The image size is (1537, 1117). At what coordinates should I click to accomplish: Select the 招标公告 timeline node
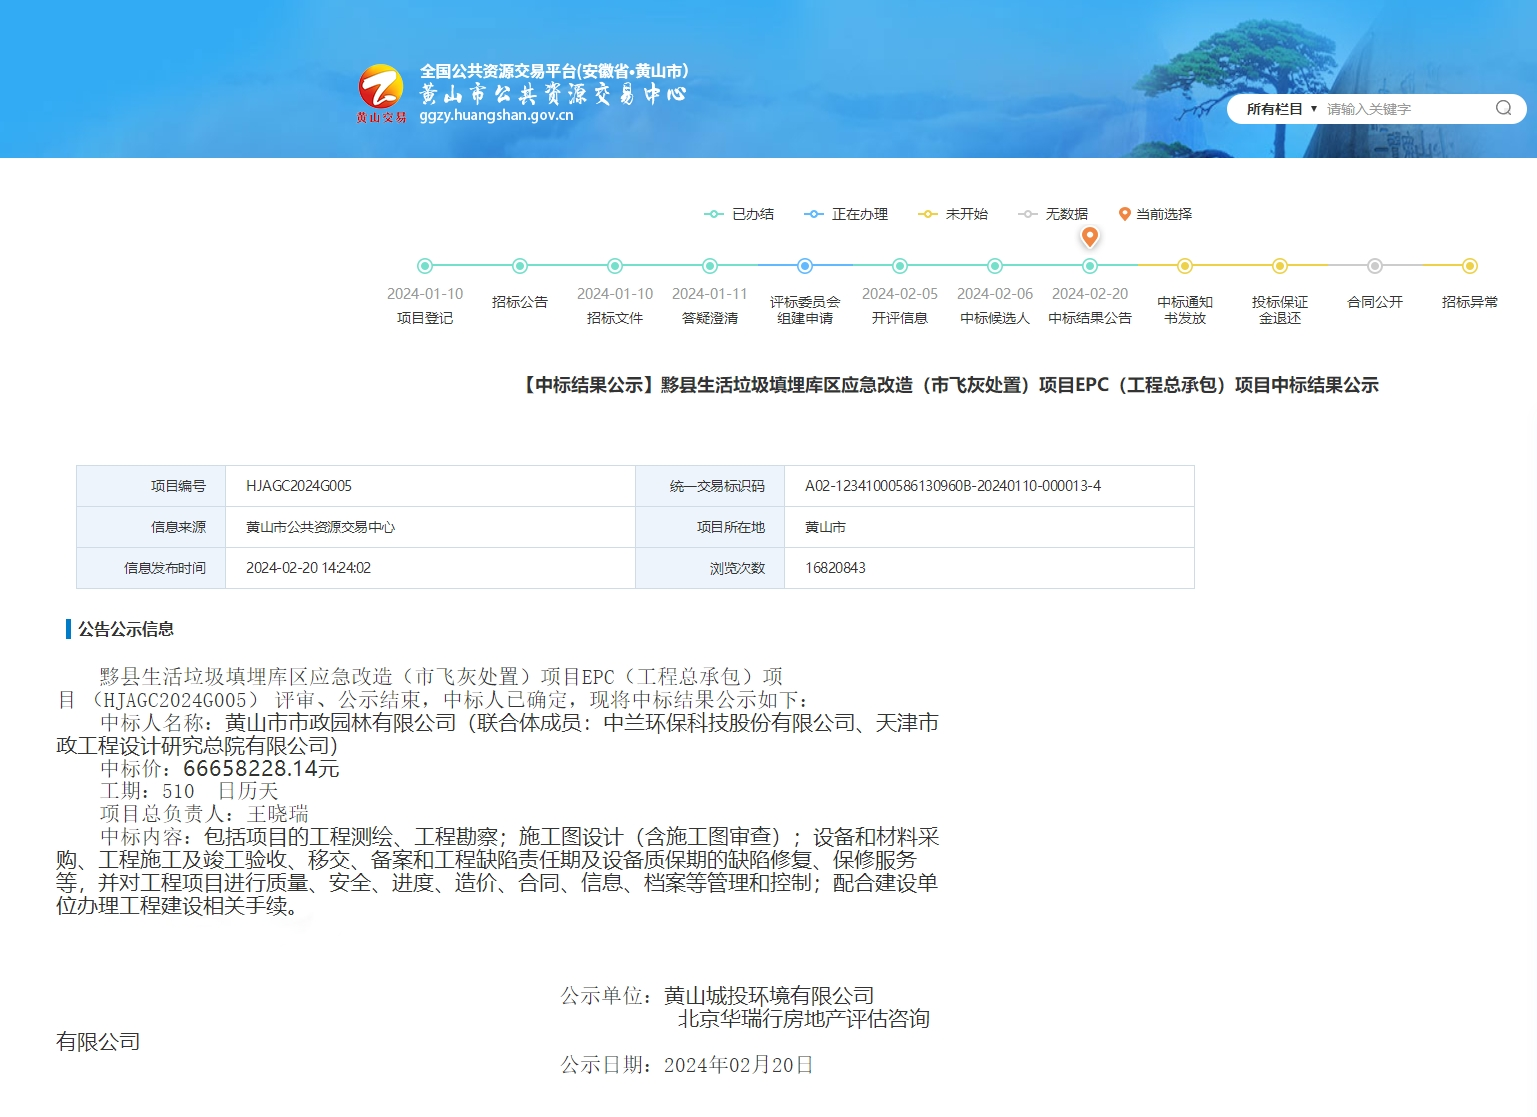[x=520, y=266]
